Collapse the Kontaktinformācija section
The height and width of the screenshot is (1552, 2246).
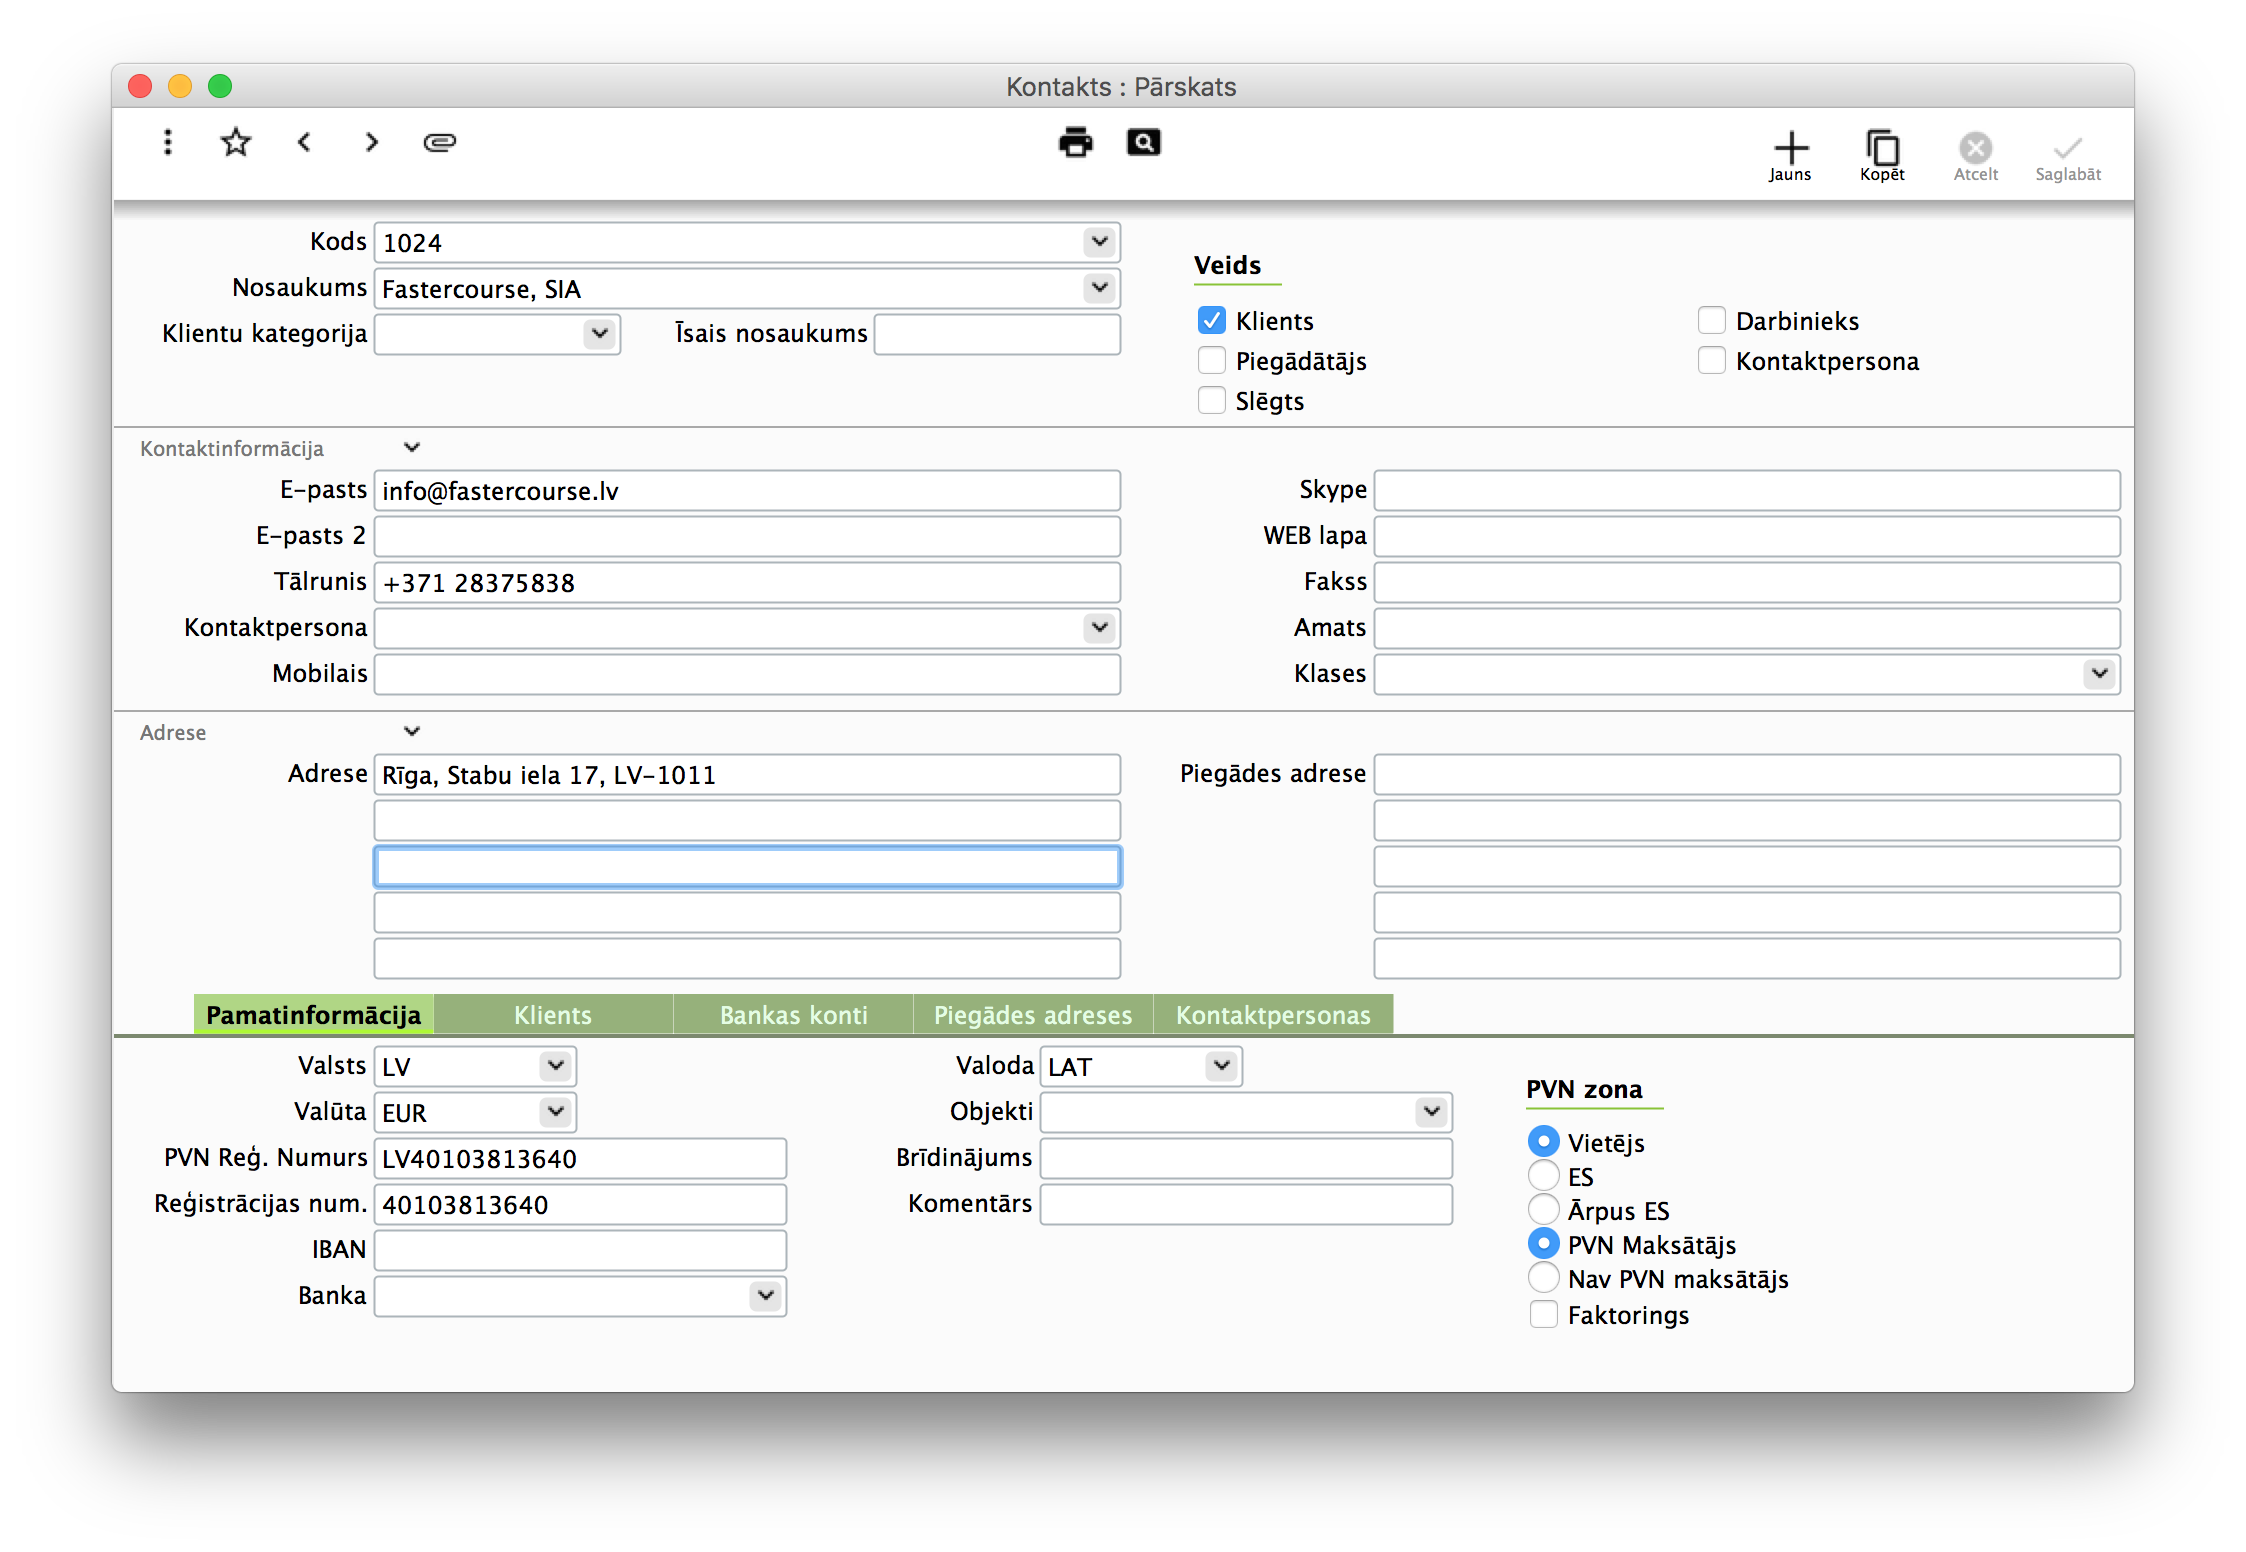point(411,447)
